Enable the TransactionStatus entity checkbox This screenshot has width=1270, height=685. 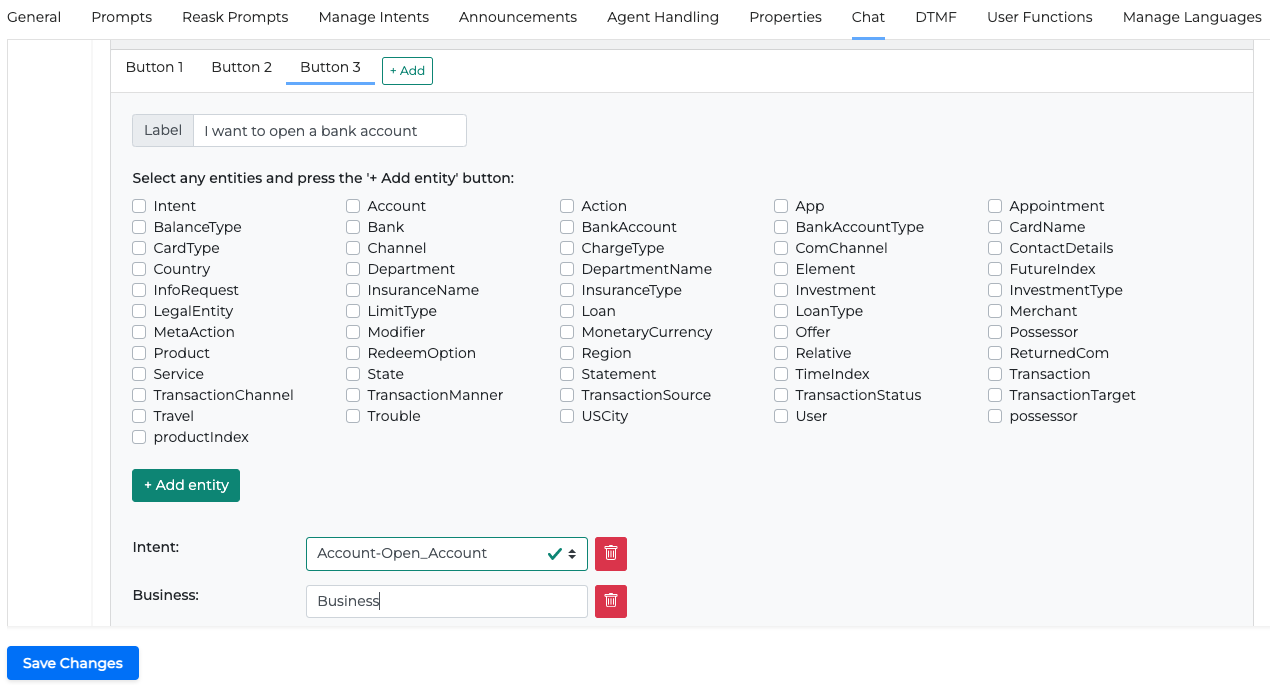[x=781, y=395]
